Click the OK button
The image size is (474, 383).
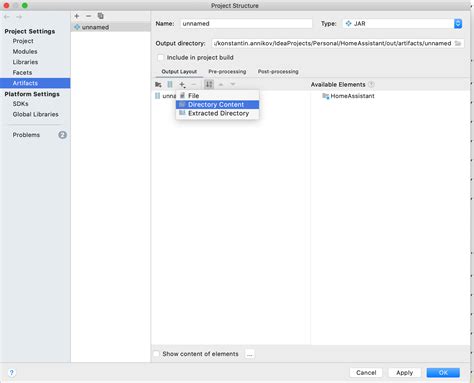[x=443, y=373]
